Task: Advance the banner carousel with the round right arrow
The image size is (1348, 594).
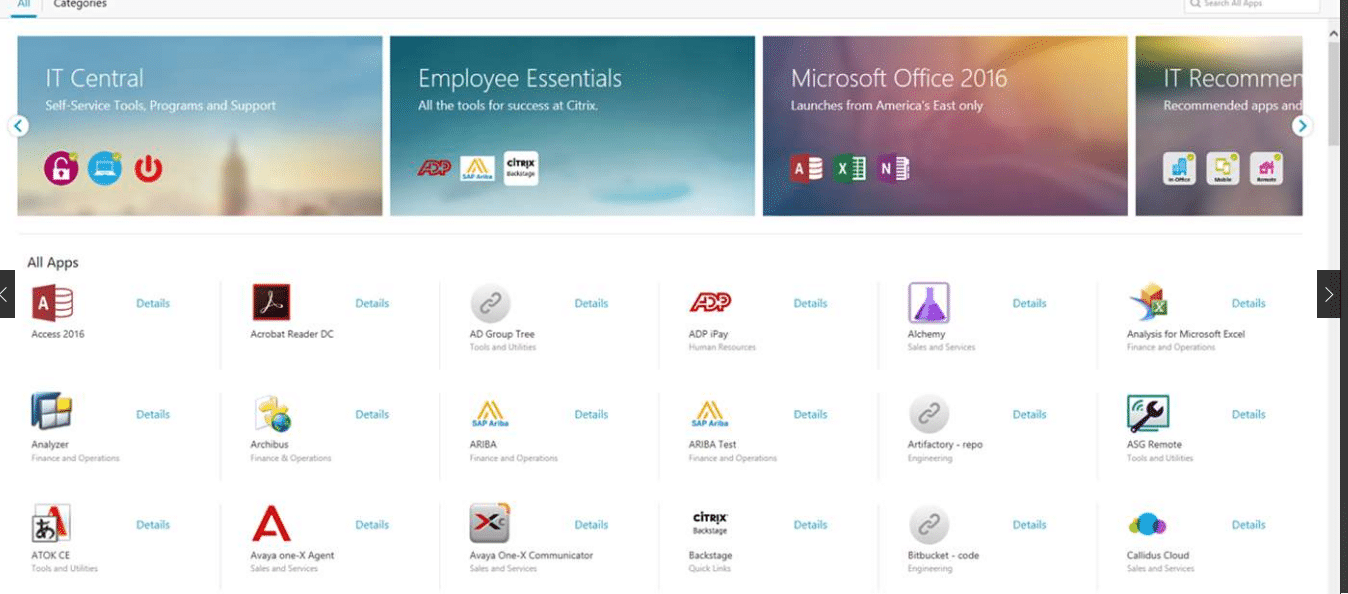Action: coord(1302,126)
